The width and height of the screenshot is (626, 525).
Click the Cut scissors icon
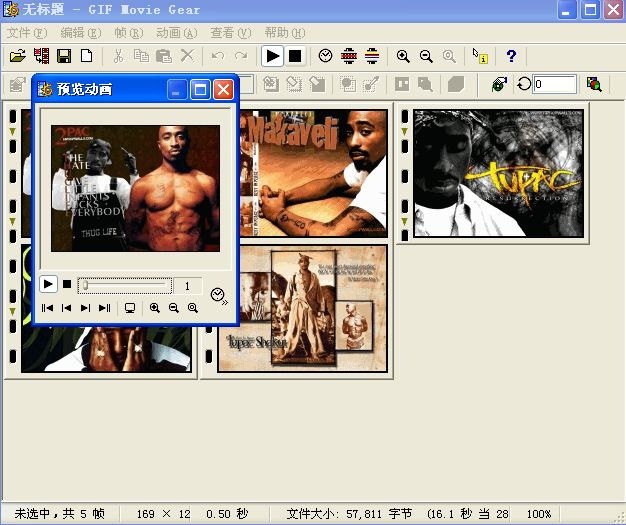click(119, 56)
